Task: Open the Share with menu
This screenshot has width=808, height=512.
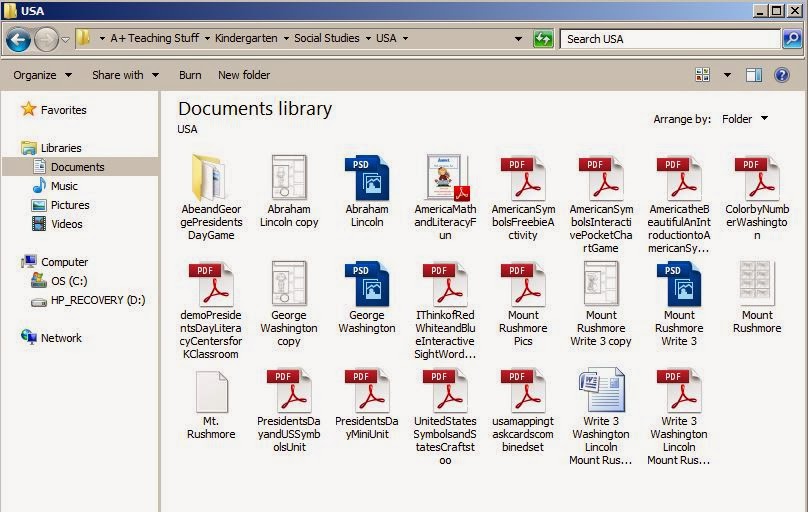Action: (125, 75)
